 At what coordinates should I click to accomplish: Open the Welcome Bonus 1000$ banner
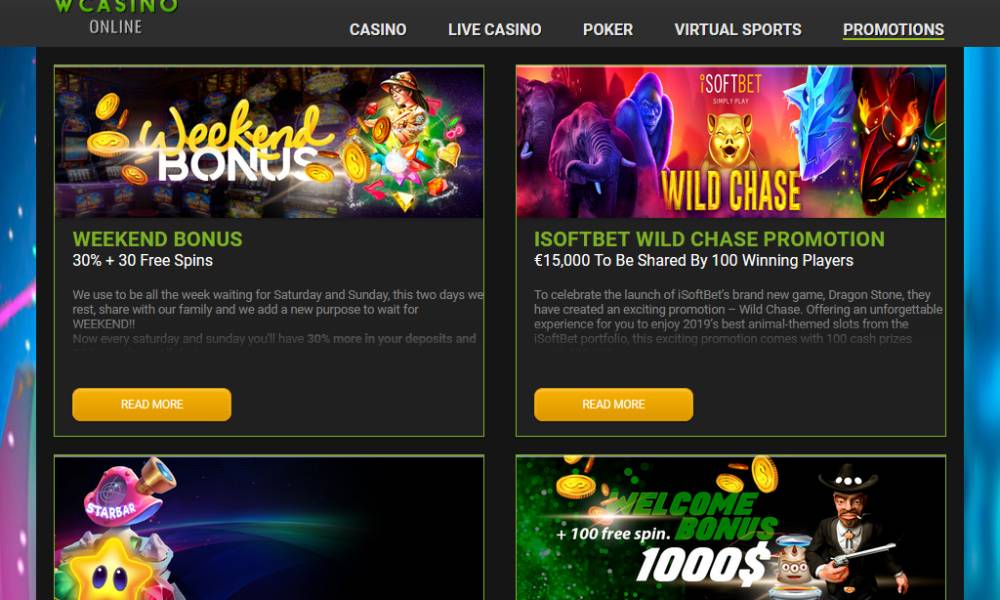pyautogui.click(x=731, y=528)
